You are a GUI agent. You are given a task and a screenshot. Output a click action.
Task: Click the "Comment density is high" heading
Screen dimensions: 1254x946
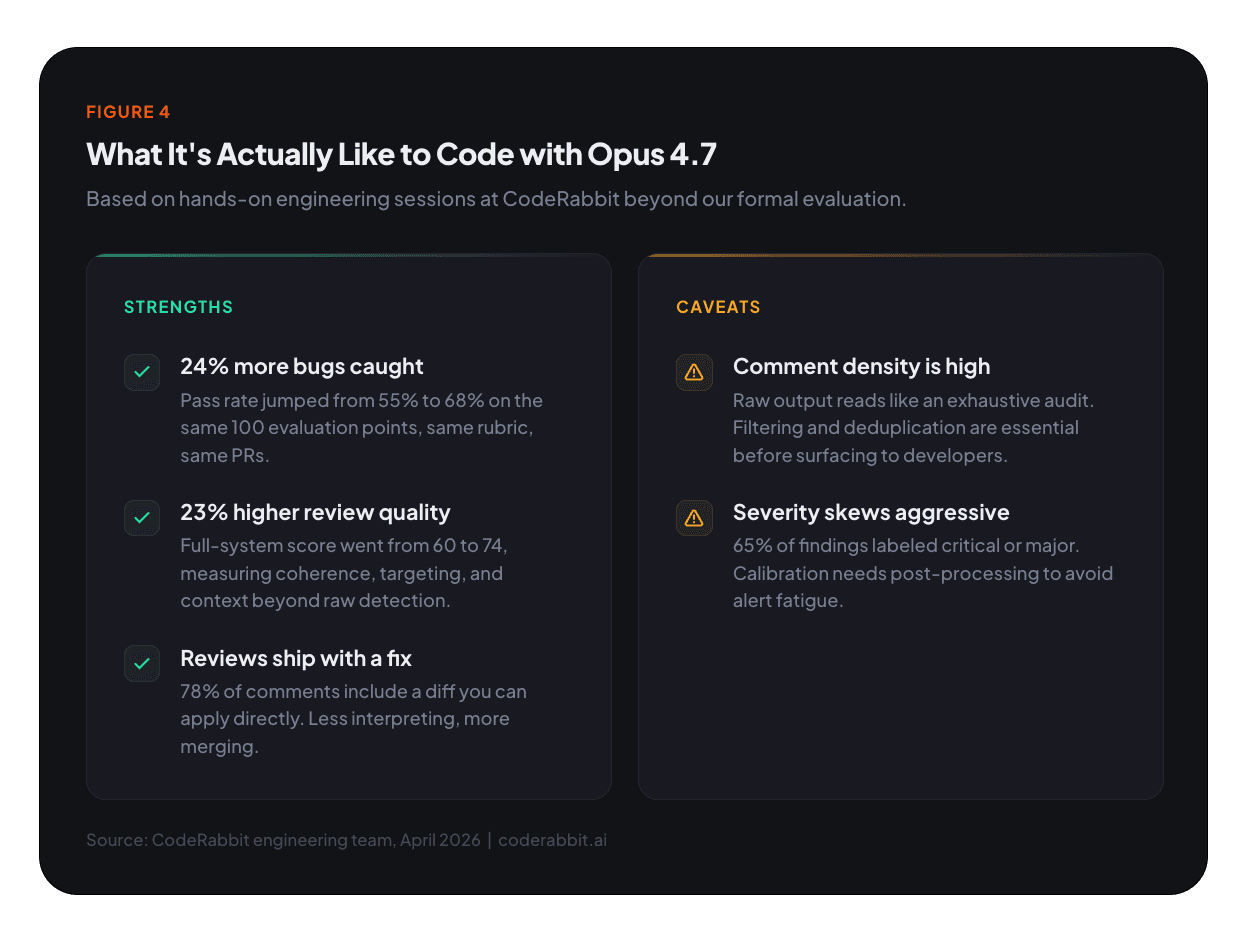861,366
